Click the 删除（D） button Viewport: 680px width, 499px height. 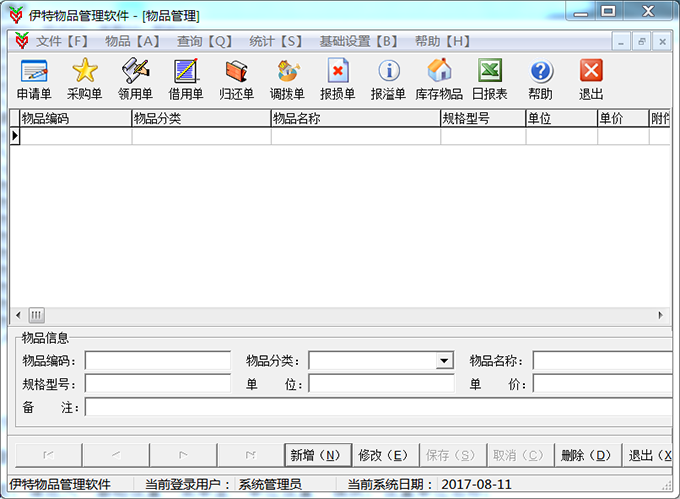click(588, 455)
